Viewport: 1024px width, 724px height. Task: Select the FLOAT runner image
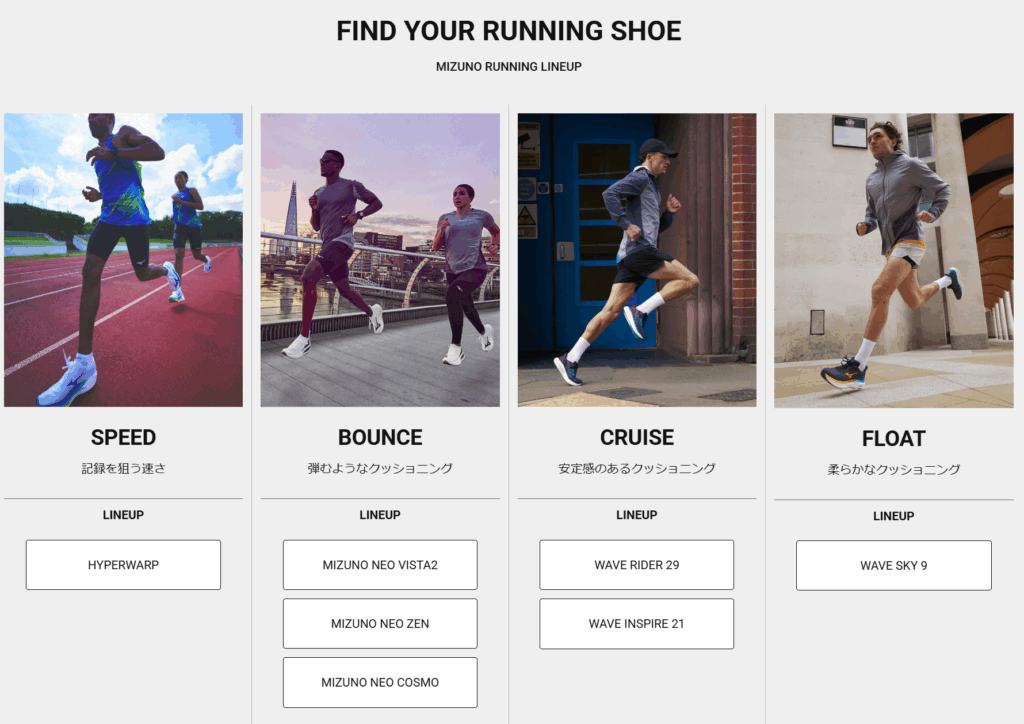[894, 260]
